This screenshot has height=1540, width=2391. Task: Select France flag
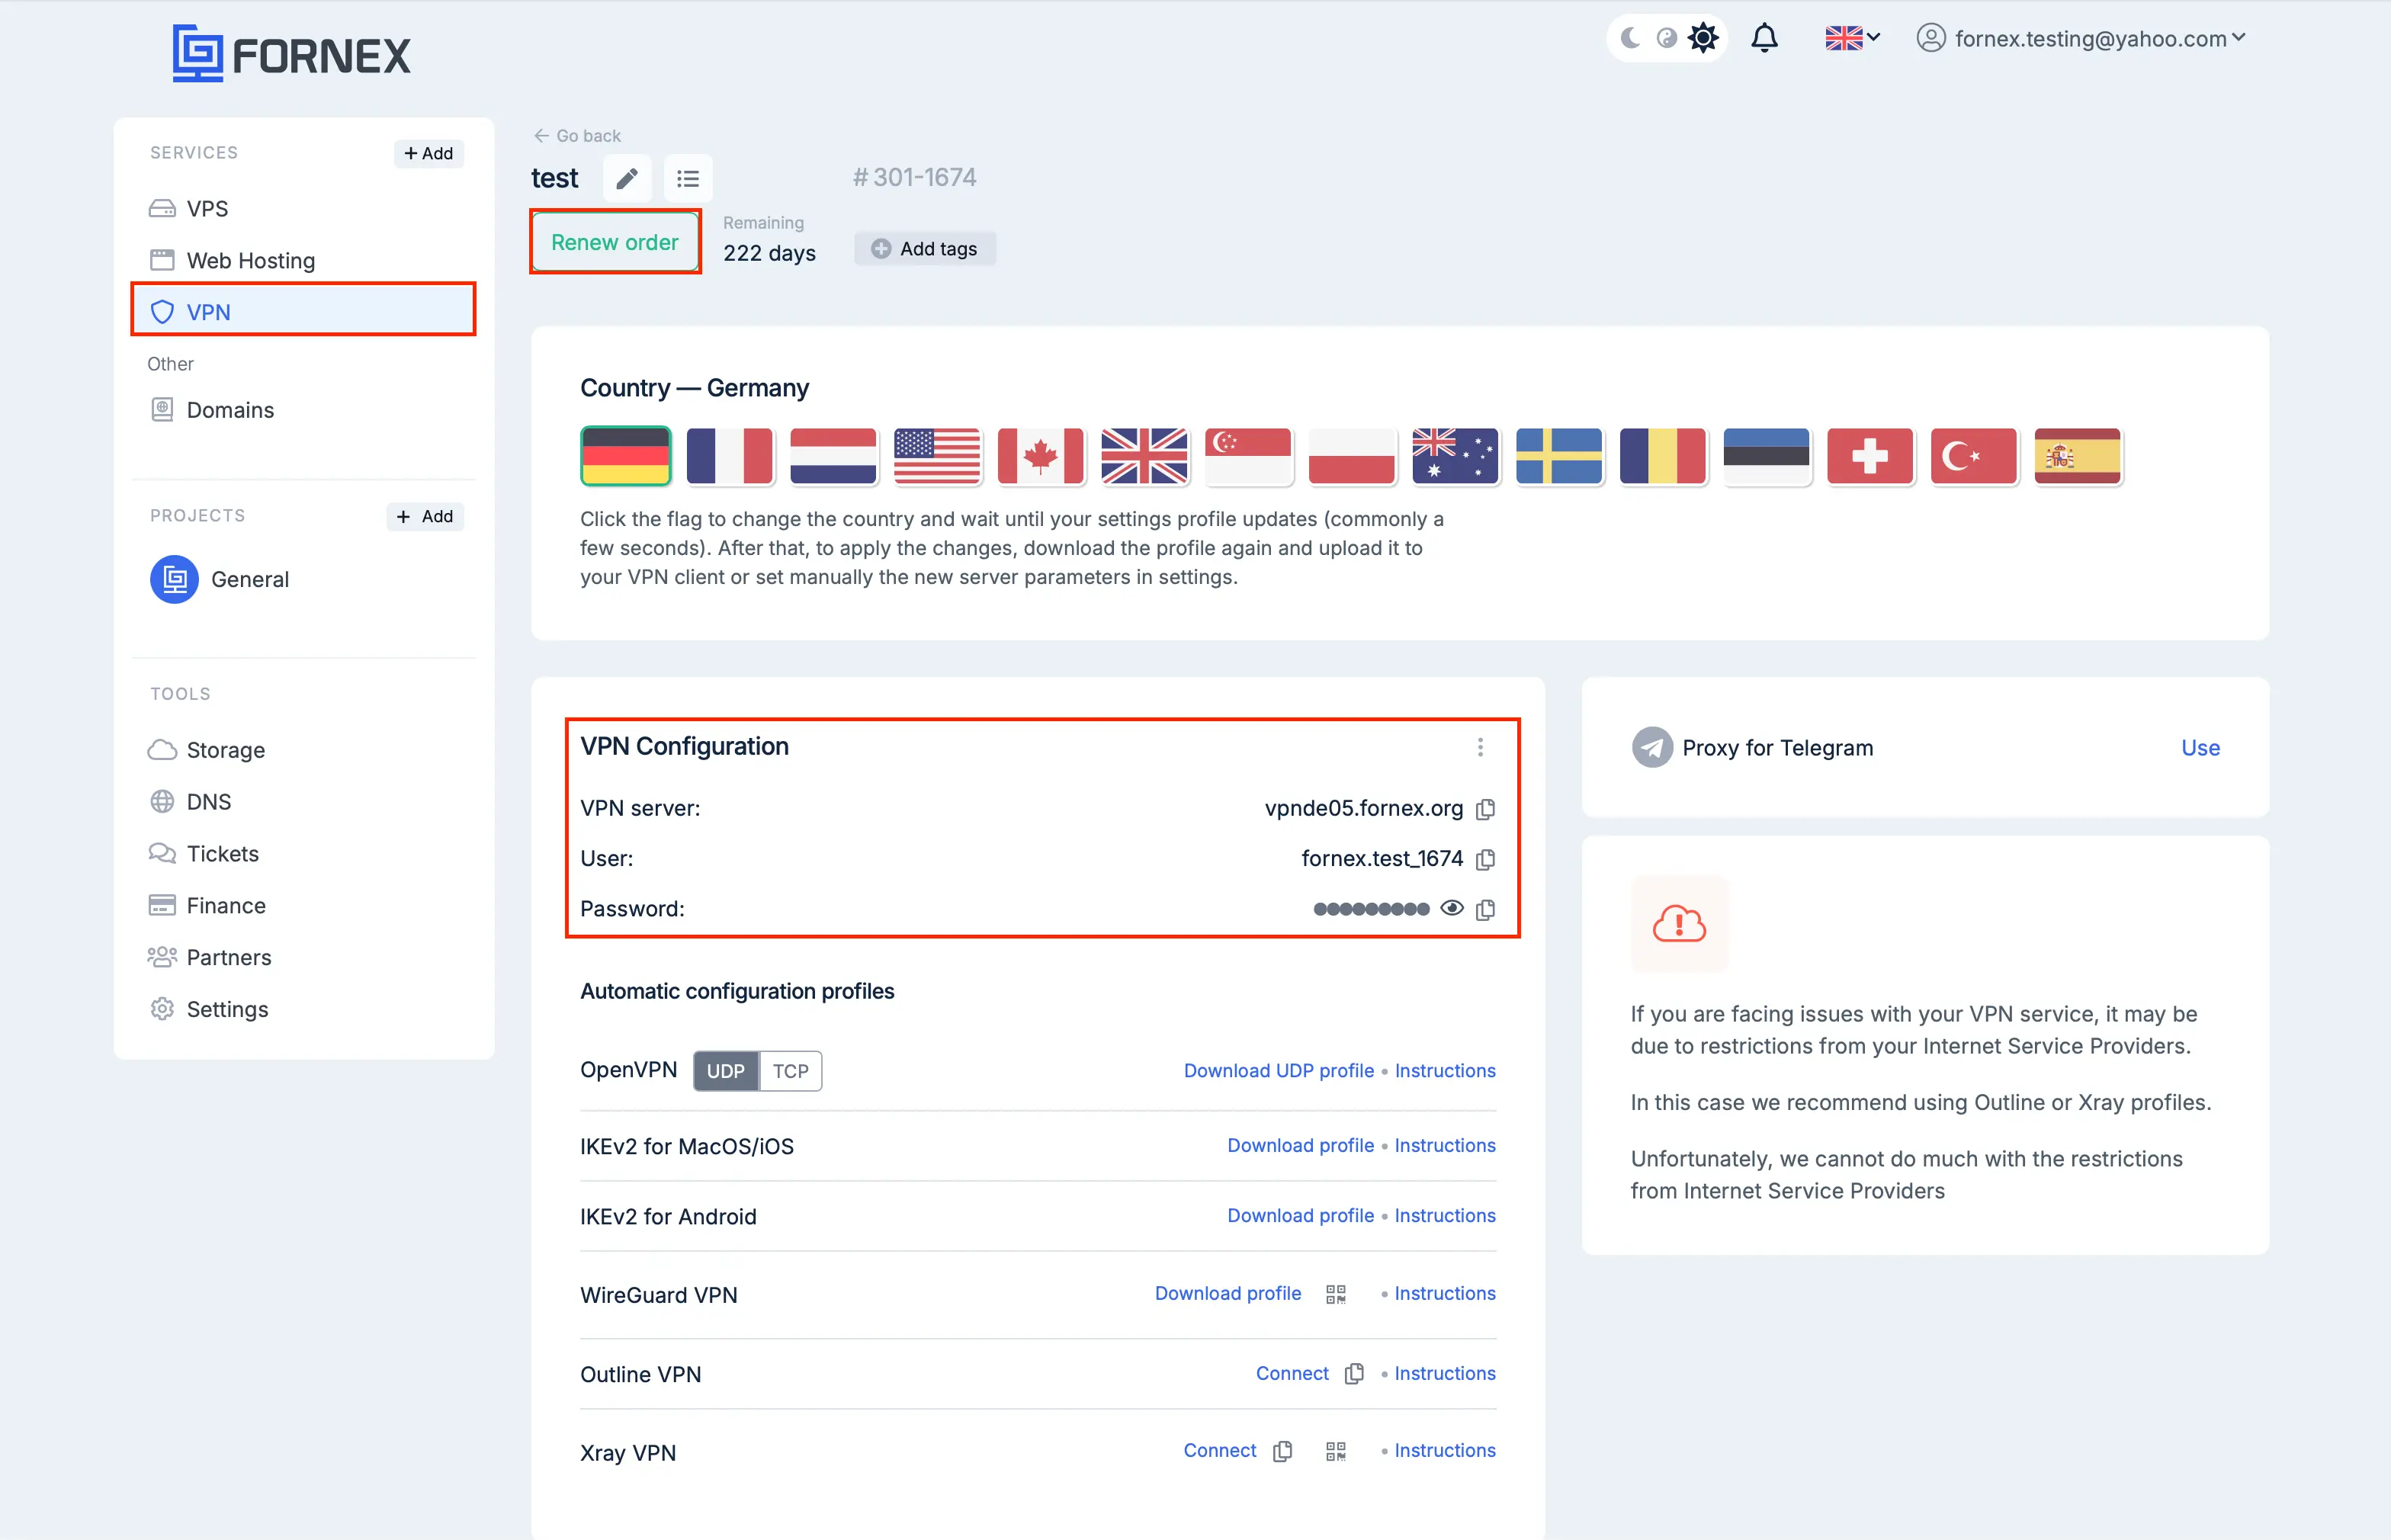(730, 456)
